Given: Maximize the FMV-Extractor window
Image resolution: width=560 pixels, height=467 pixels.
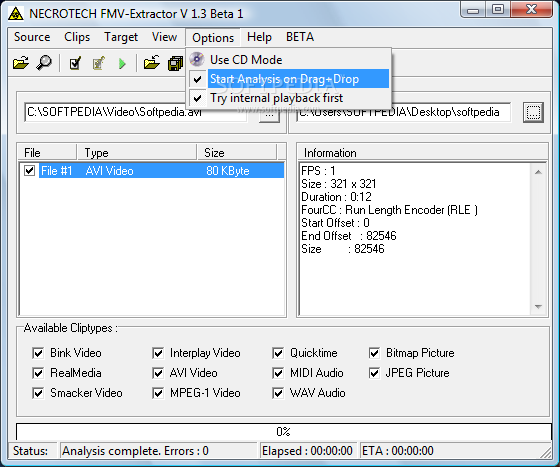Looking at the screenshot, I should (498, 10).
